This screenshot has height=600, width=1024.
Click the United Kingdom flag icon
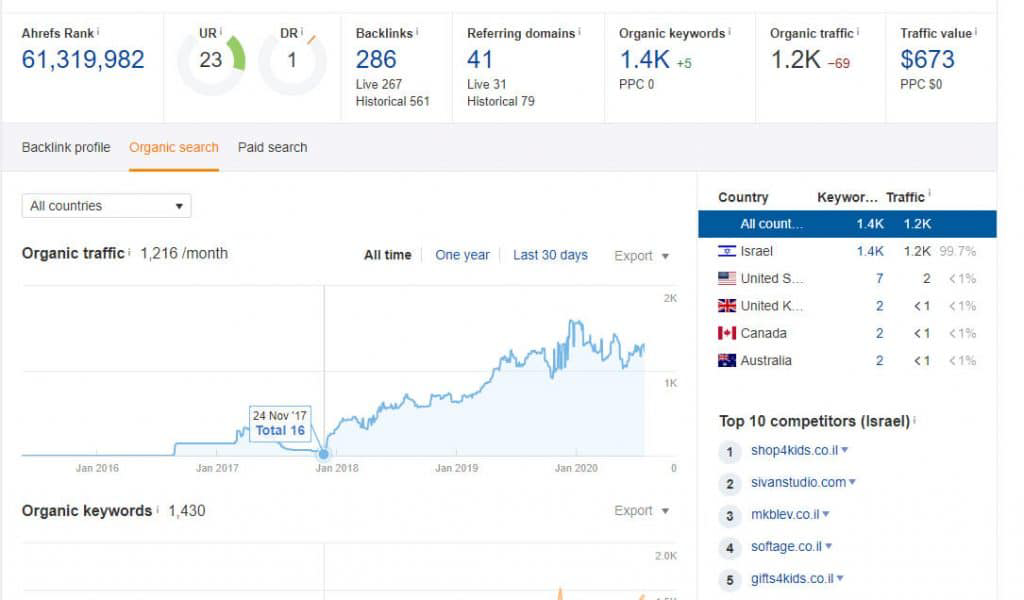[726, 306]
